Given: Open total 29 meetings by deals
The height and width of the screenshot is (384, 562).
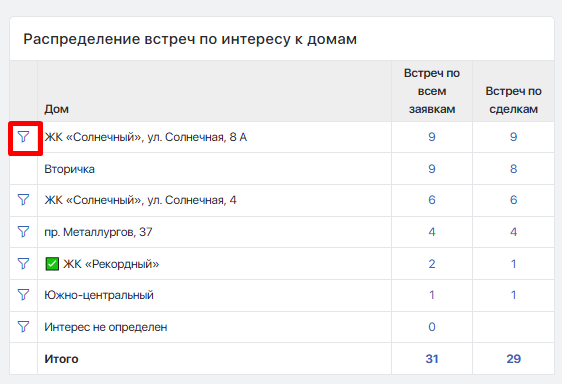Looking at the screenshot, I should pyautogui.click(x=513, y=359).
